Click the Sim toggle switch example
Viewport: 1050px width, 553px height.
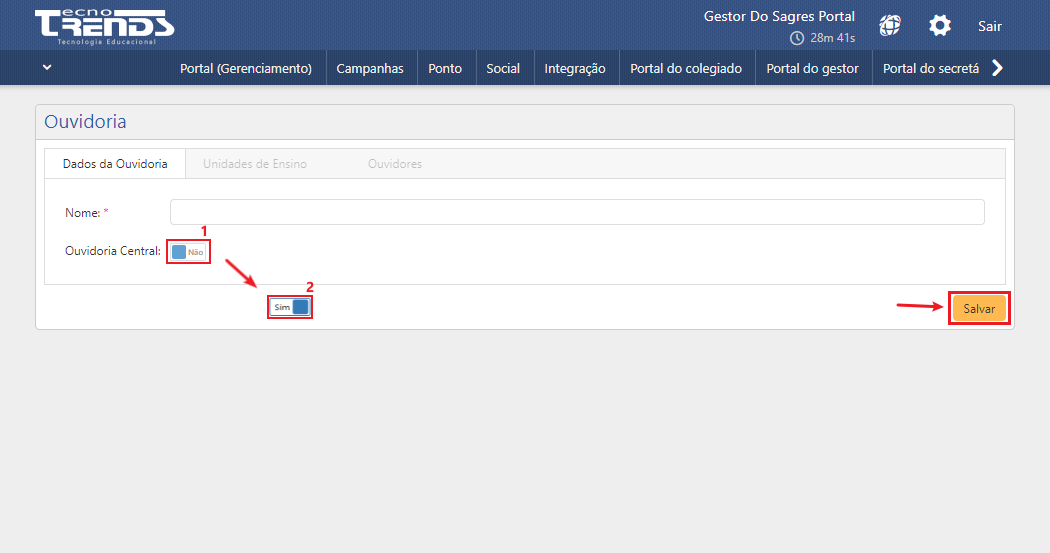point(290,307)
